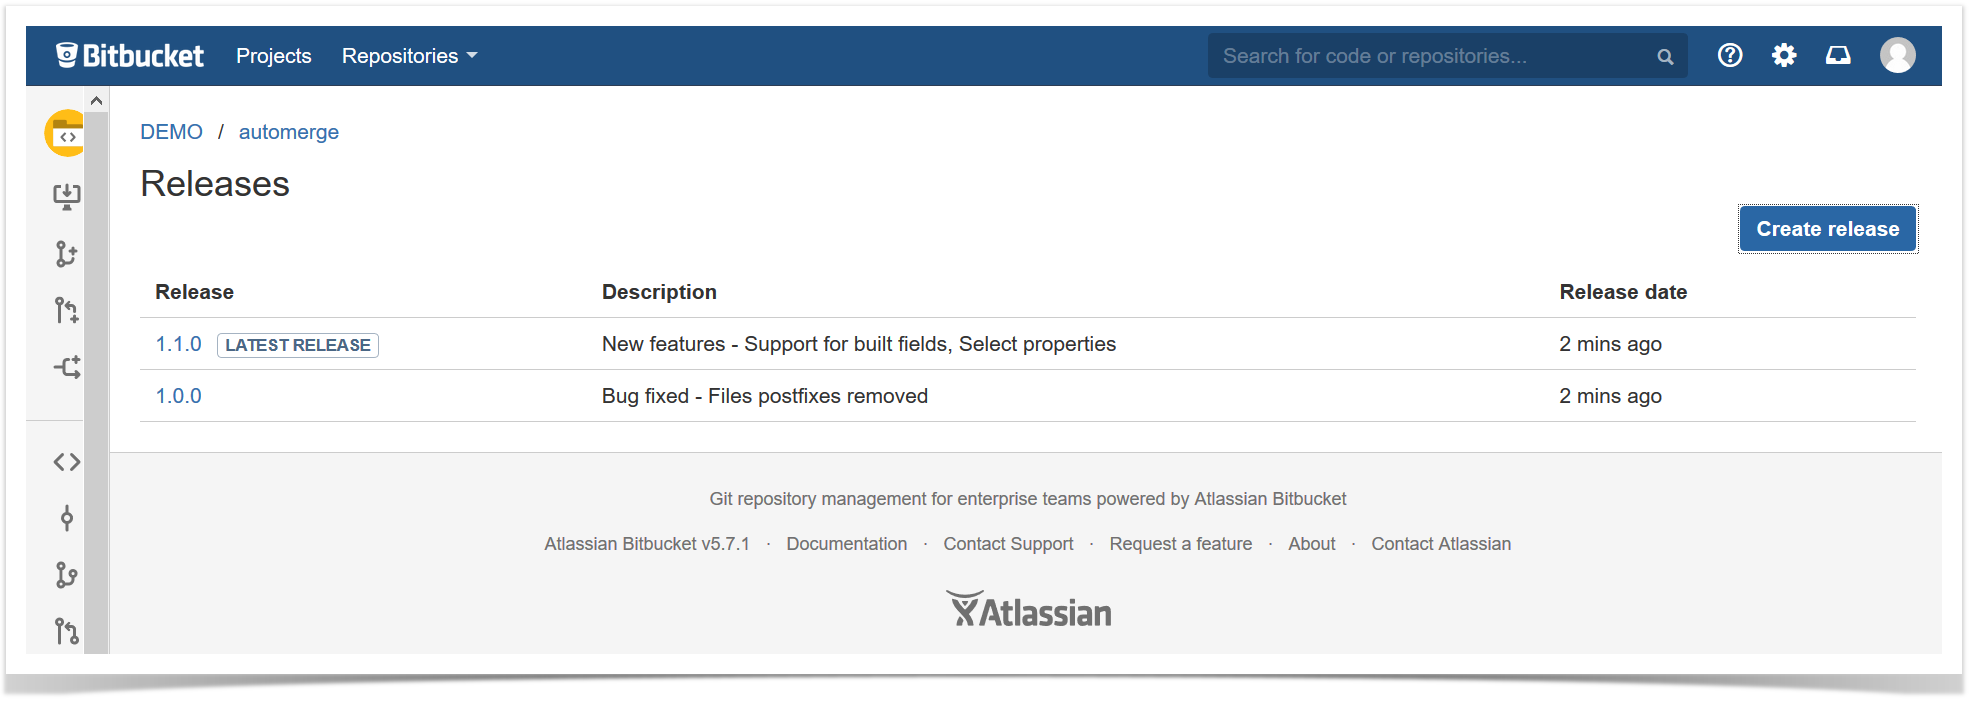Viewport: 1976px width, 703px height.
Task: Open the repository avatar icon in sidebar
Action: [65, 133]
